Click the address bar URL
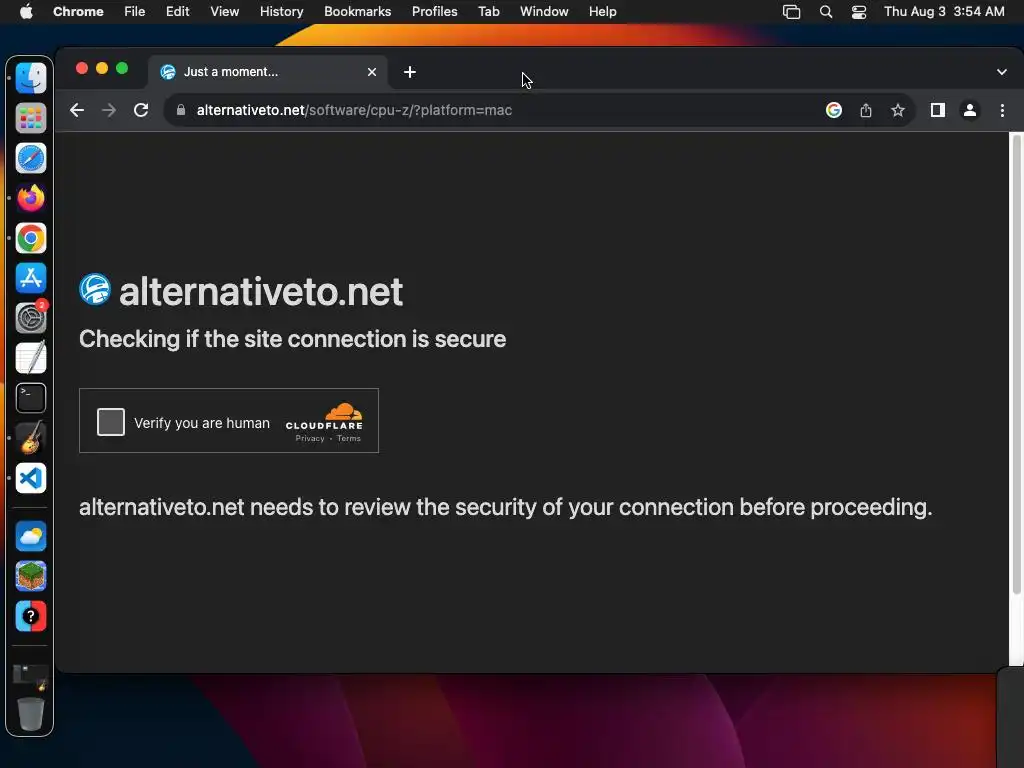This screenshot has width=1024, height=768. [x=355, y=110]
